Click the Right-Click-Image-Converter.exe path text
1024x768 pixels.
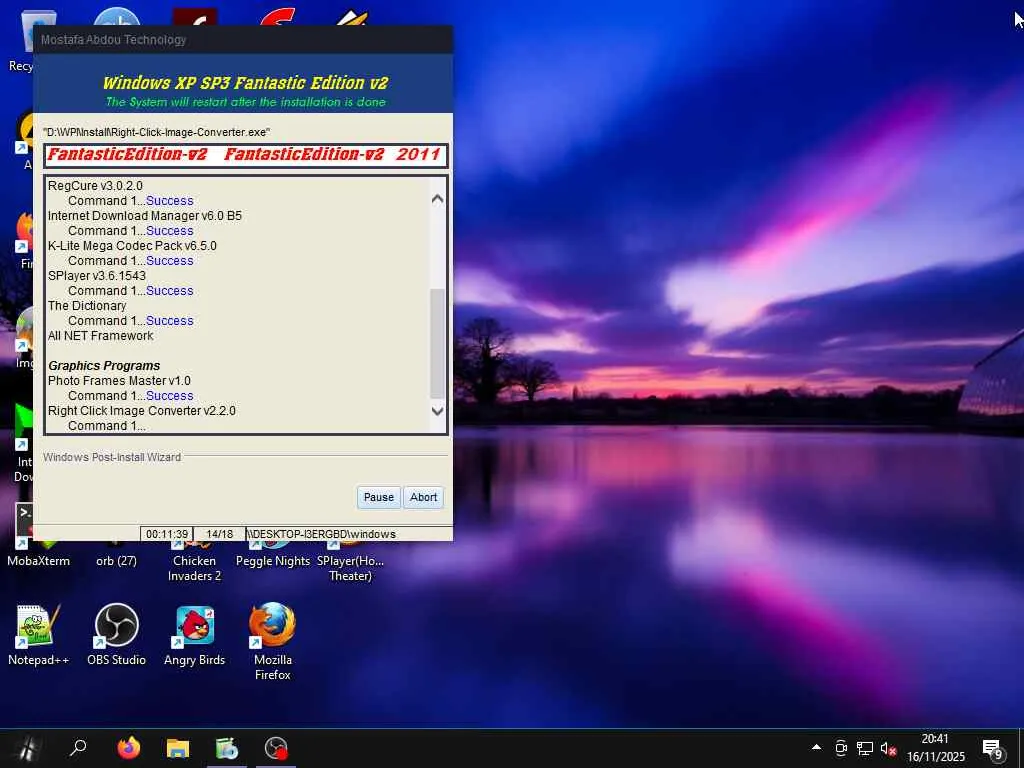click(156, 132)
